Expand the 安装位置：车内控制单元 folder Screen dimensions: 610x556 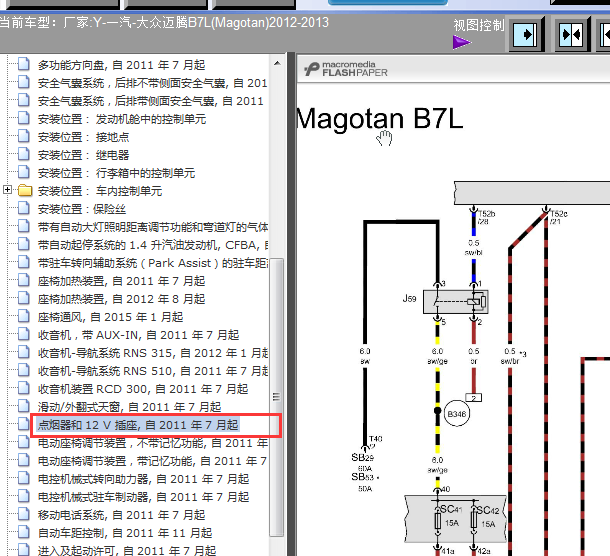point(7,190)
